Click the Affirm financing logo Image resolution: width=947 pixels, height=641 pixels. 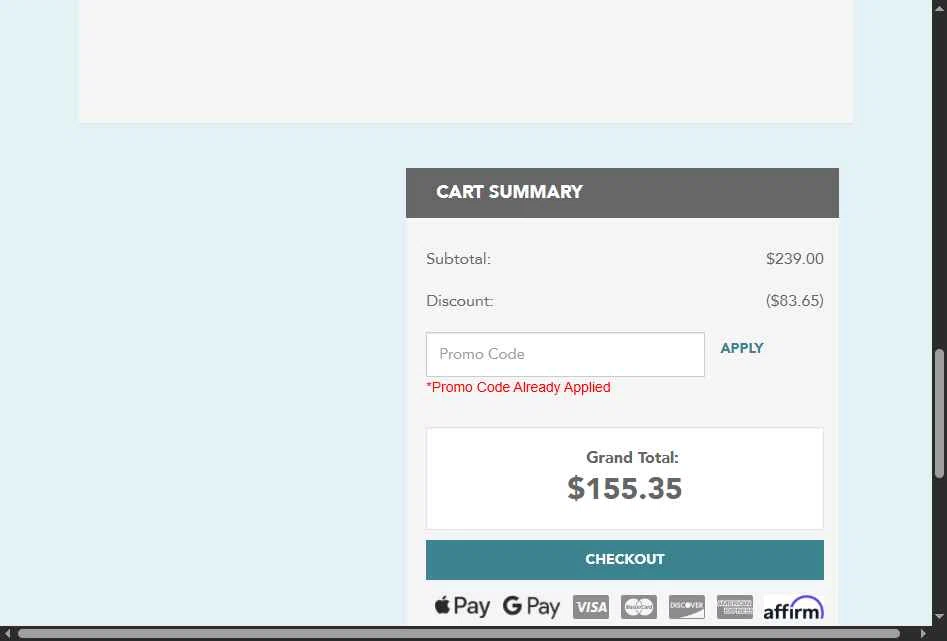pos(794,608)
